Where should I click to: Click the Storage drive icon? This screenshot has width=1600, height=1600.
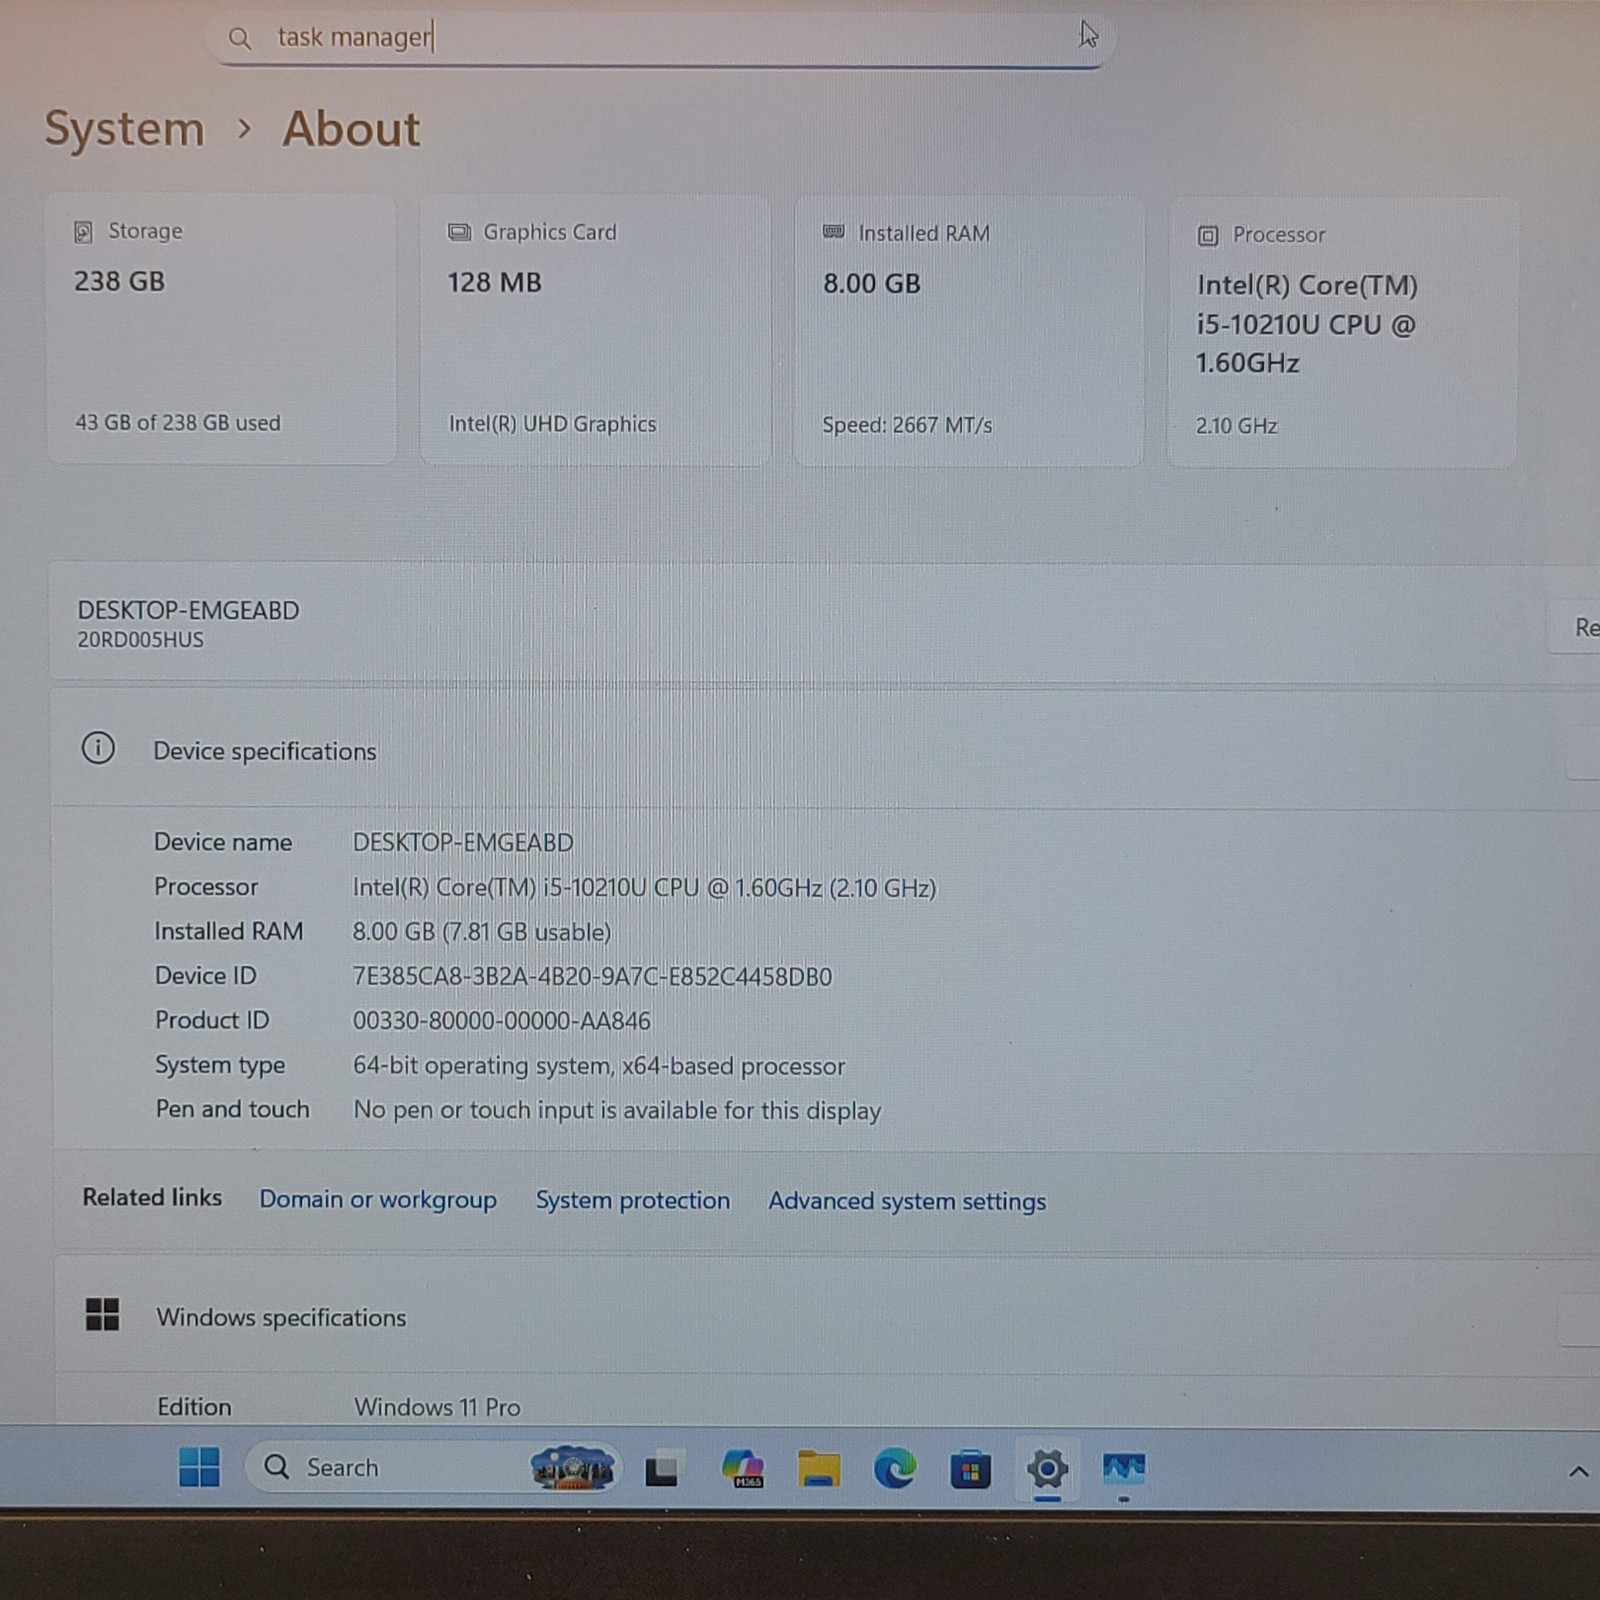click(x=83, y=232)
